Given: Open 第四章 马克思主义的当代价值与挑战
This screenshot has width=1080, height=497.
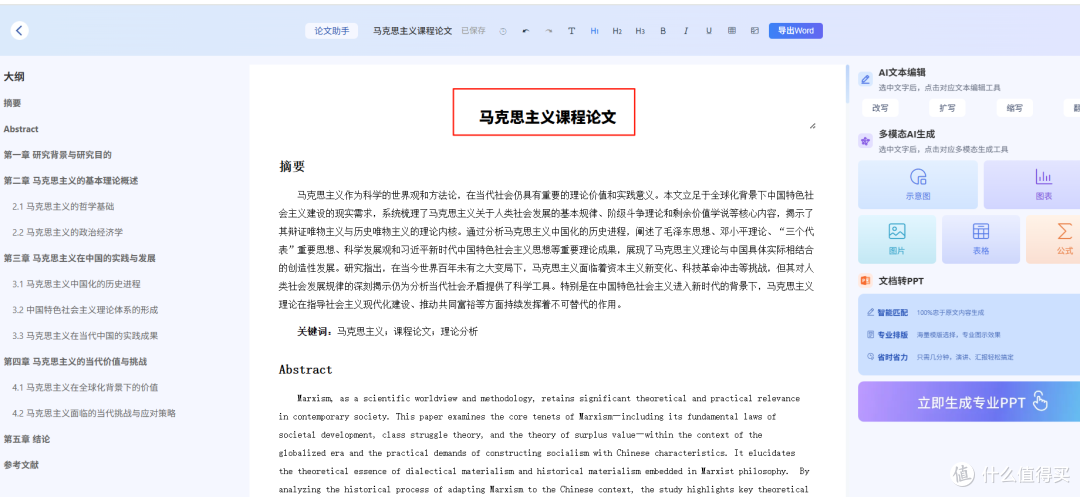Looking at the screenshot, I should click(x=75, y=361).
